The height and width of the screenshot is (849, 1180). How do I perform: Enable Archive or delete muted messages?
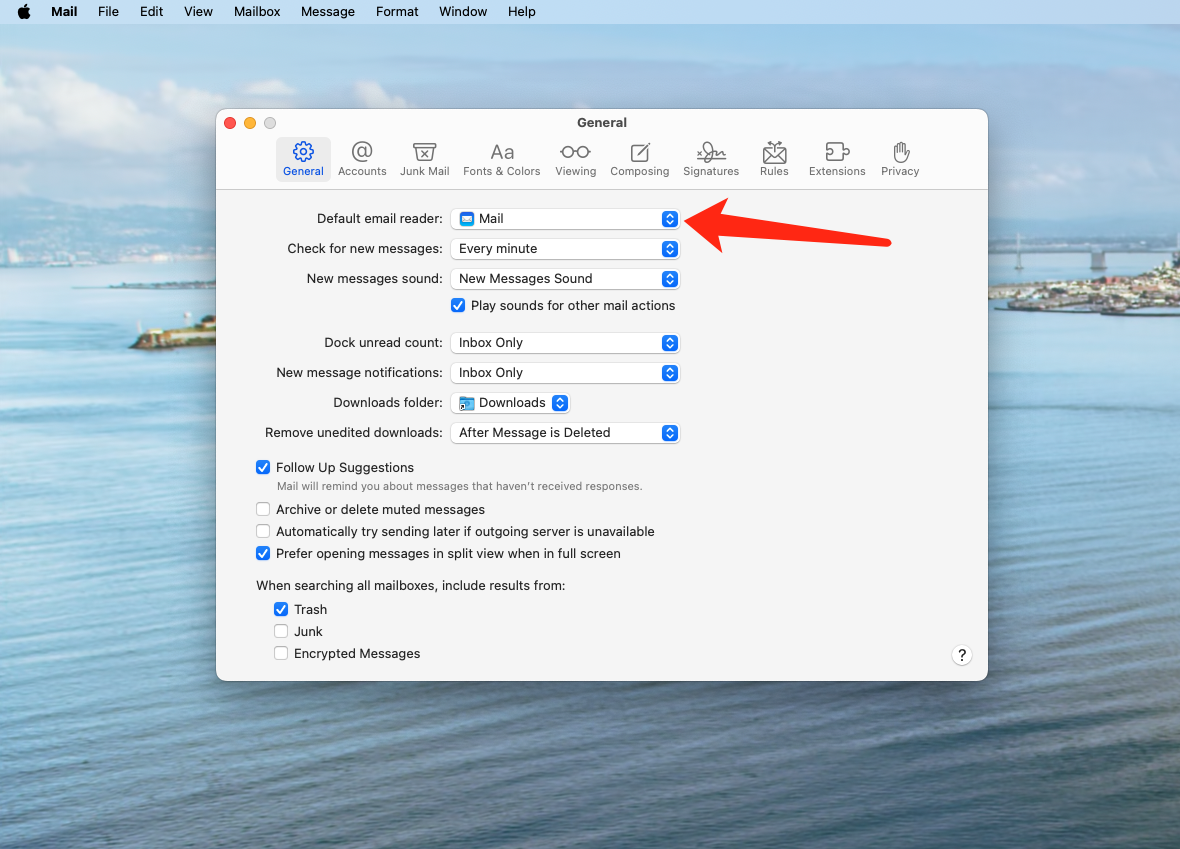263,510
